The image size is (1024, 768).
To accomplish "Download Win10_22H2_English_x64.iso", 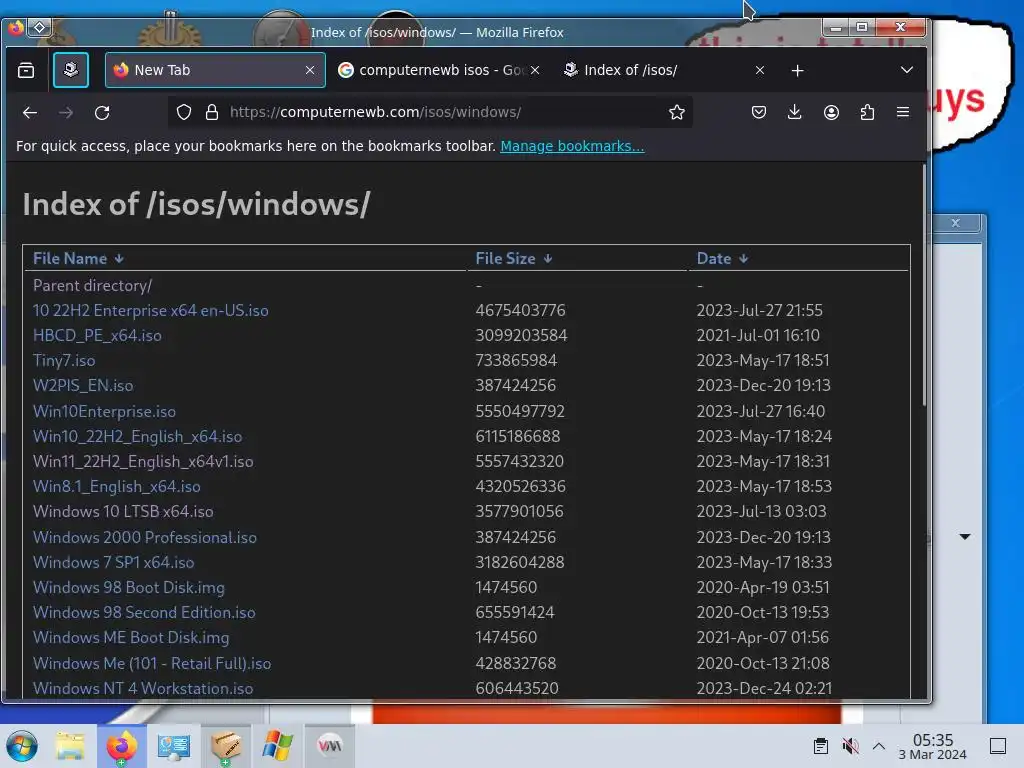I will point(137,436).
